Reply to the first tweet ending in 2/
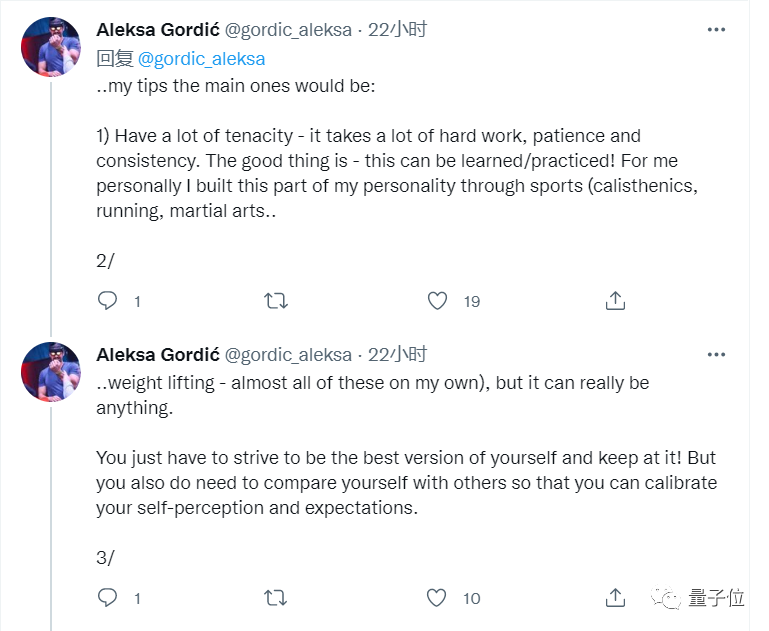The height and width of the screenshot is (631, 769). tap(108, 300)
